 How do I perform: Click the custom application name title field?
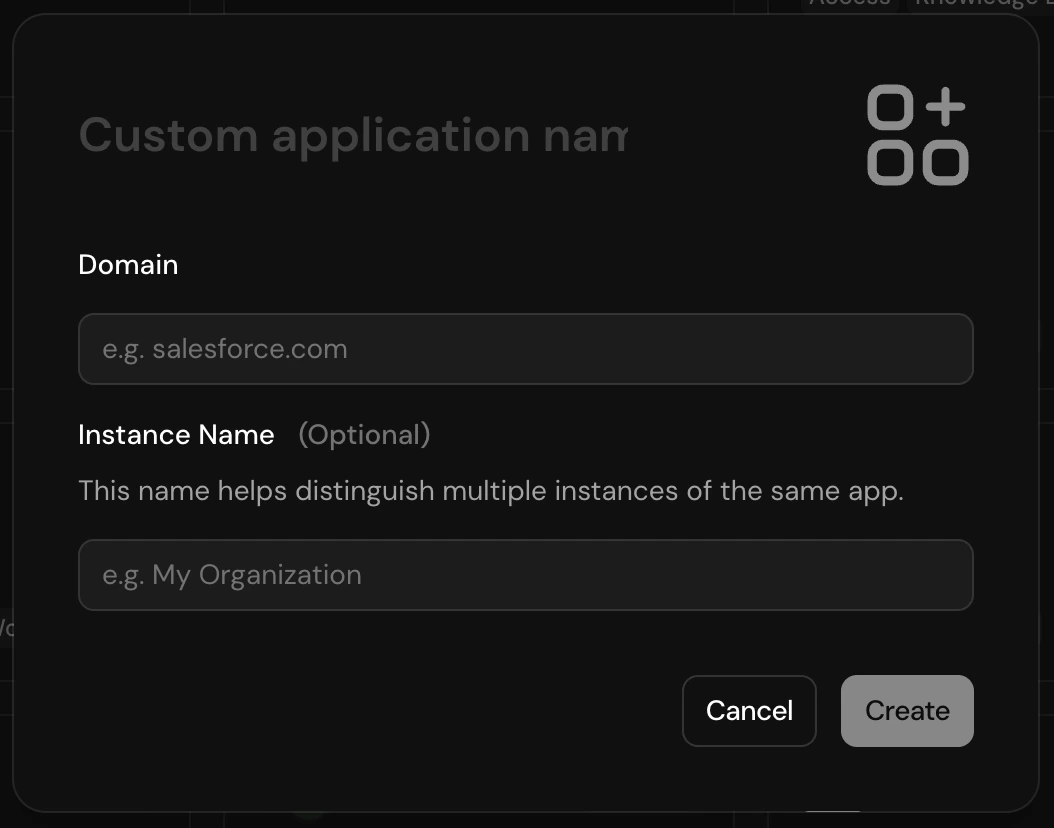pyautogui.click(x=353, y=135)
